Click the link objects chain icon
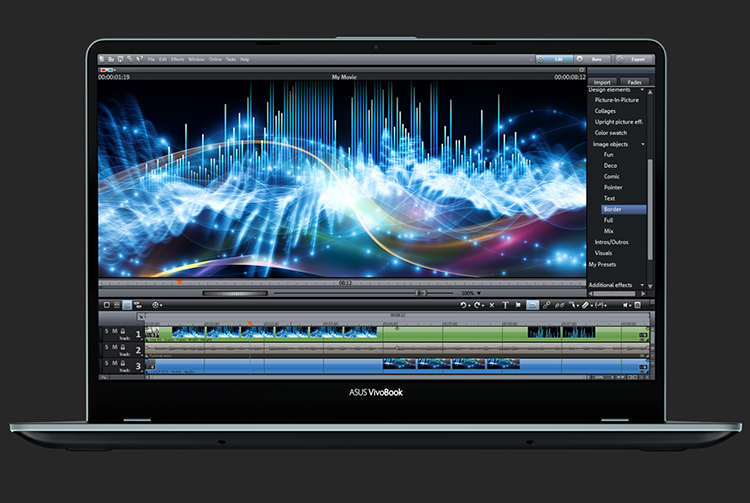The image size is (750, 503). [x=547, y=305]
